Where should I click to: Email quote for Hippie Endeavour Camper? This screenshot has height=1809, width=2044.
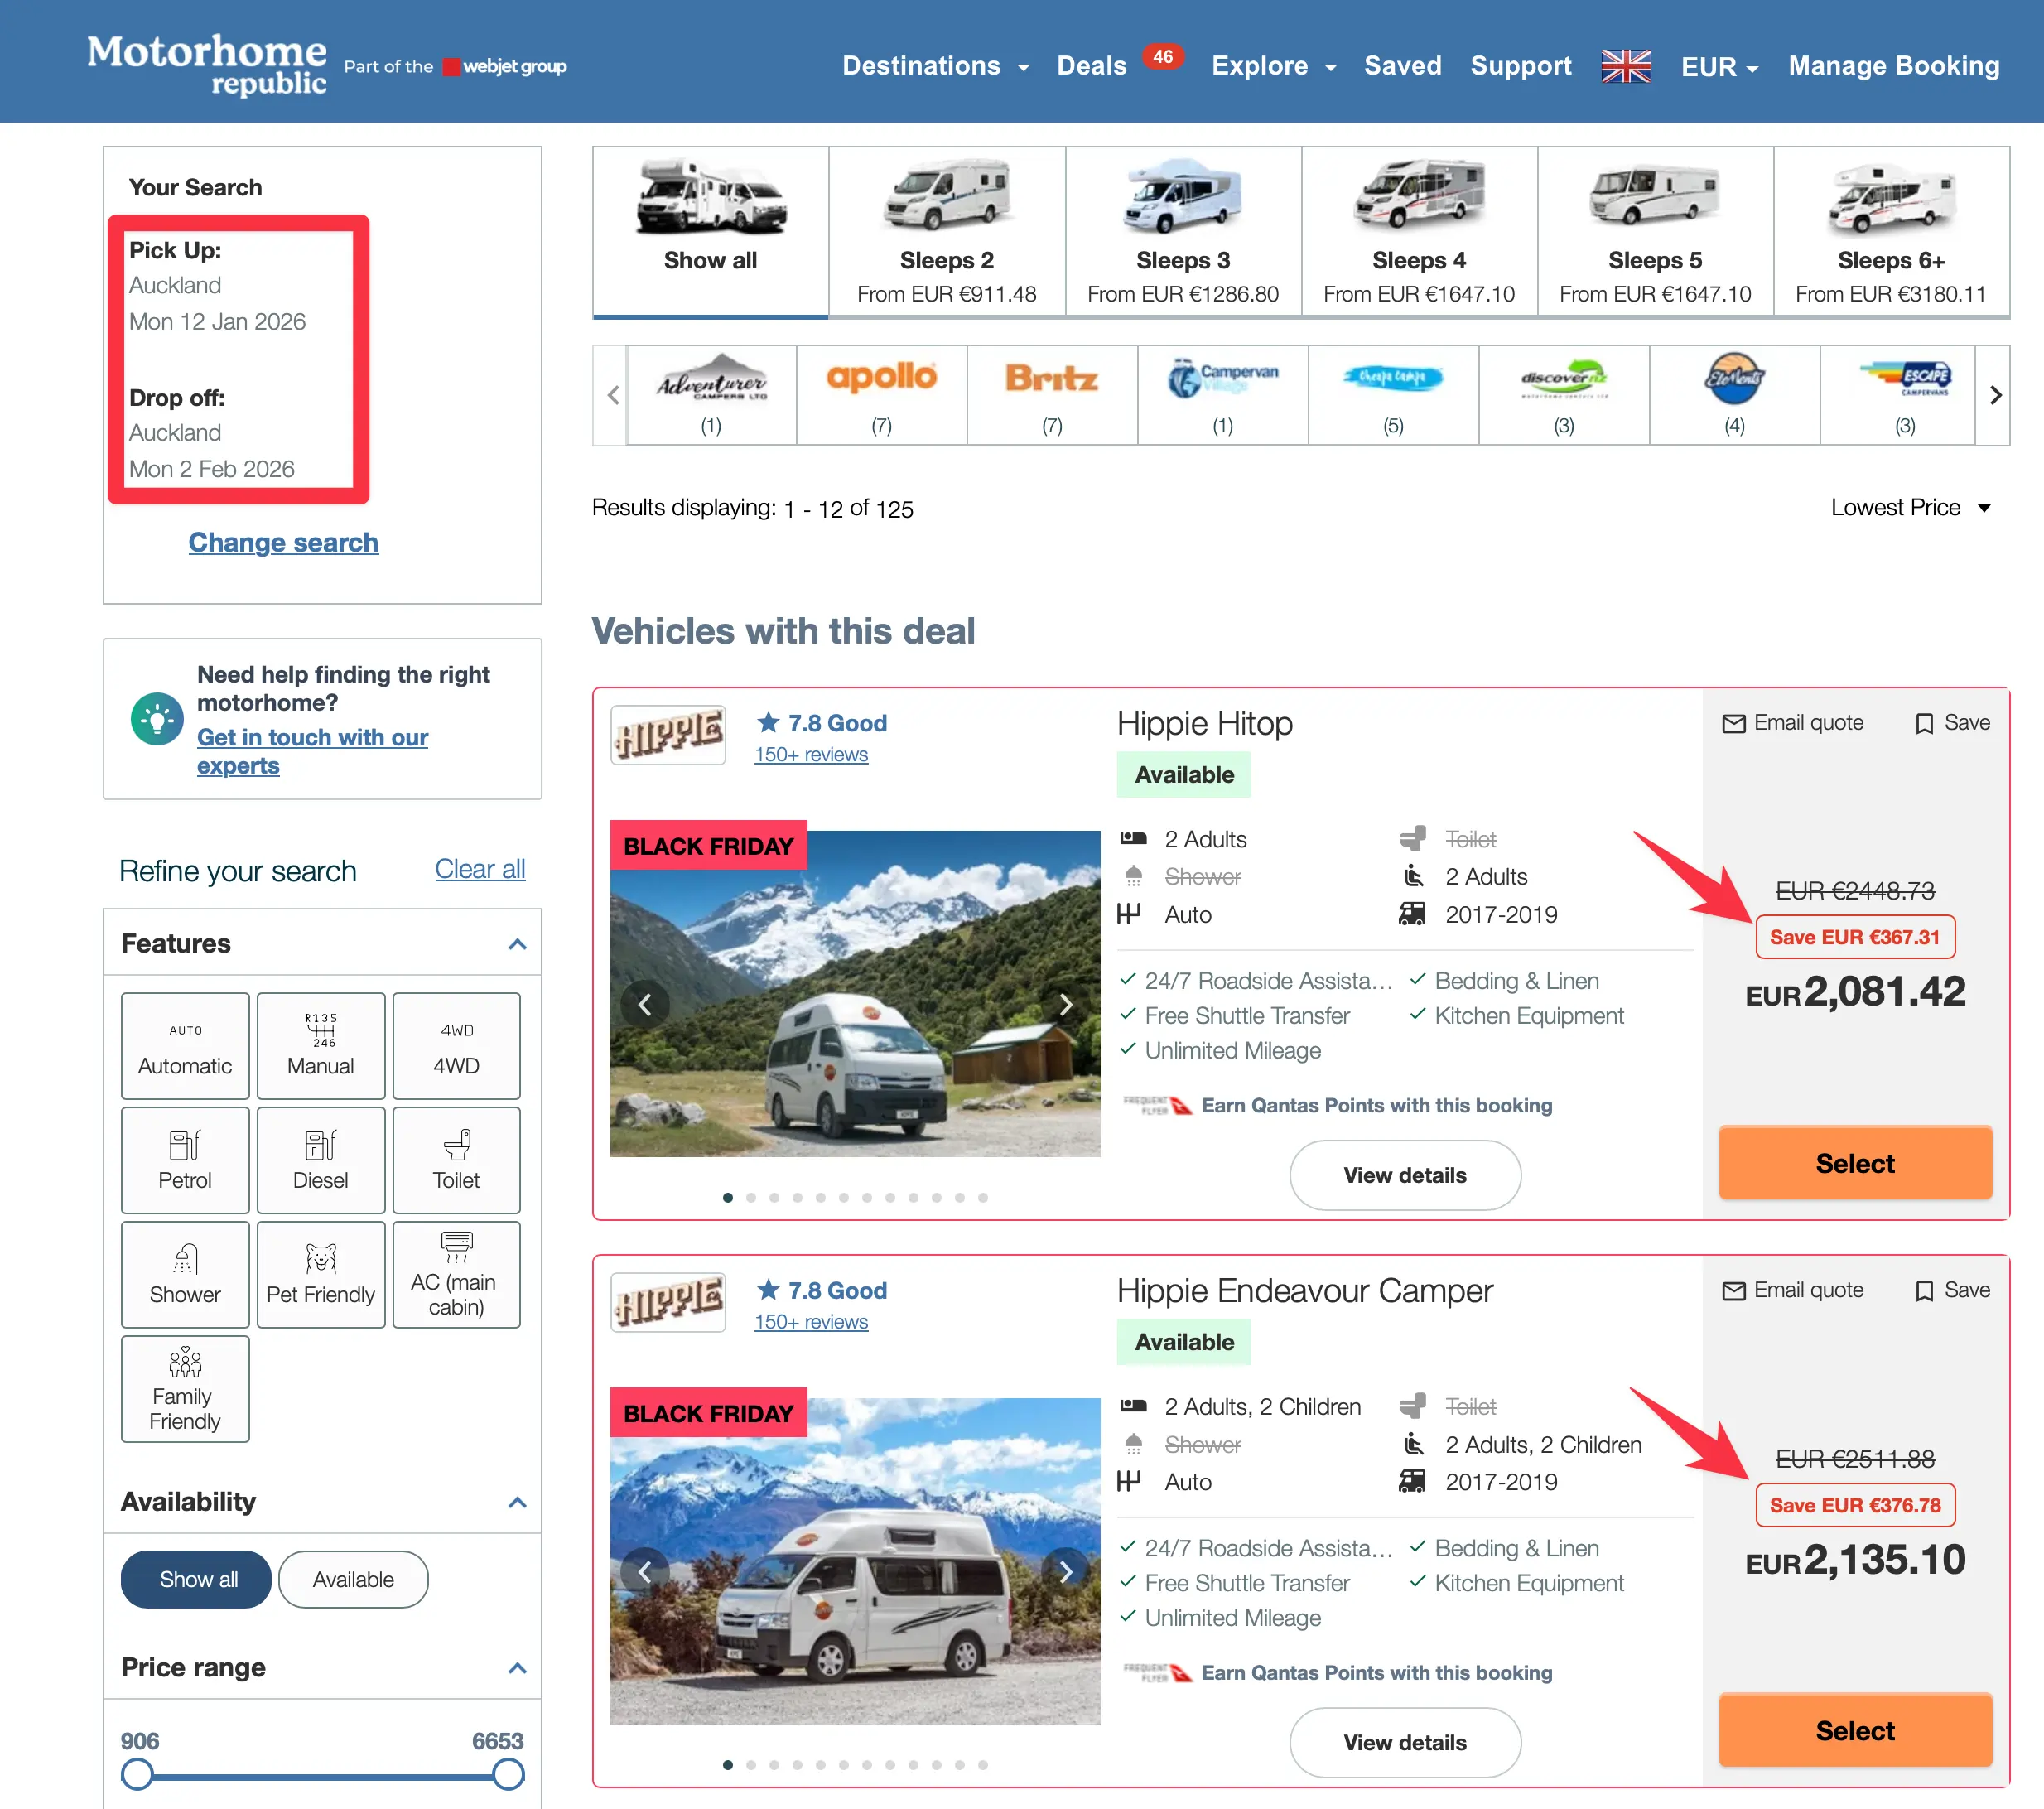(x=1793, y=1290)
